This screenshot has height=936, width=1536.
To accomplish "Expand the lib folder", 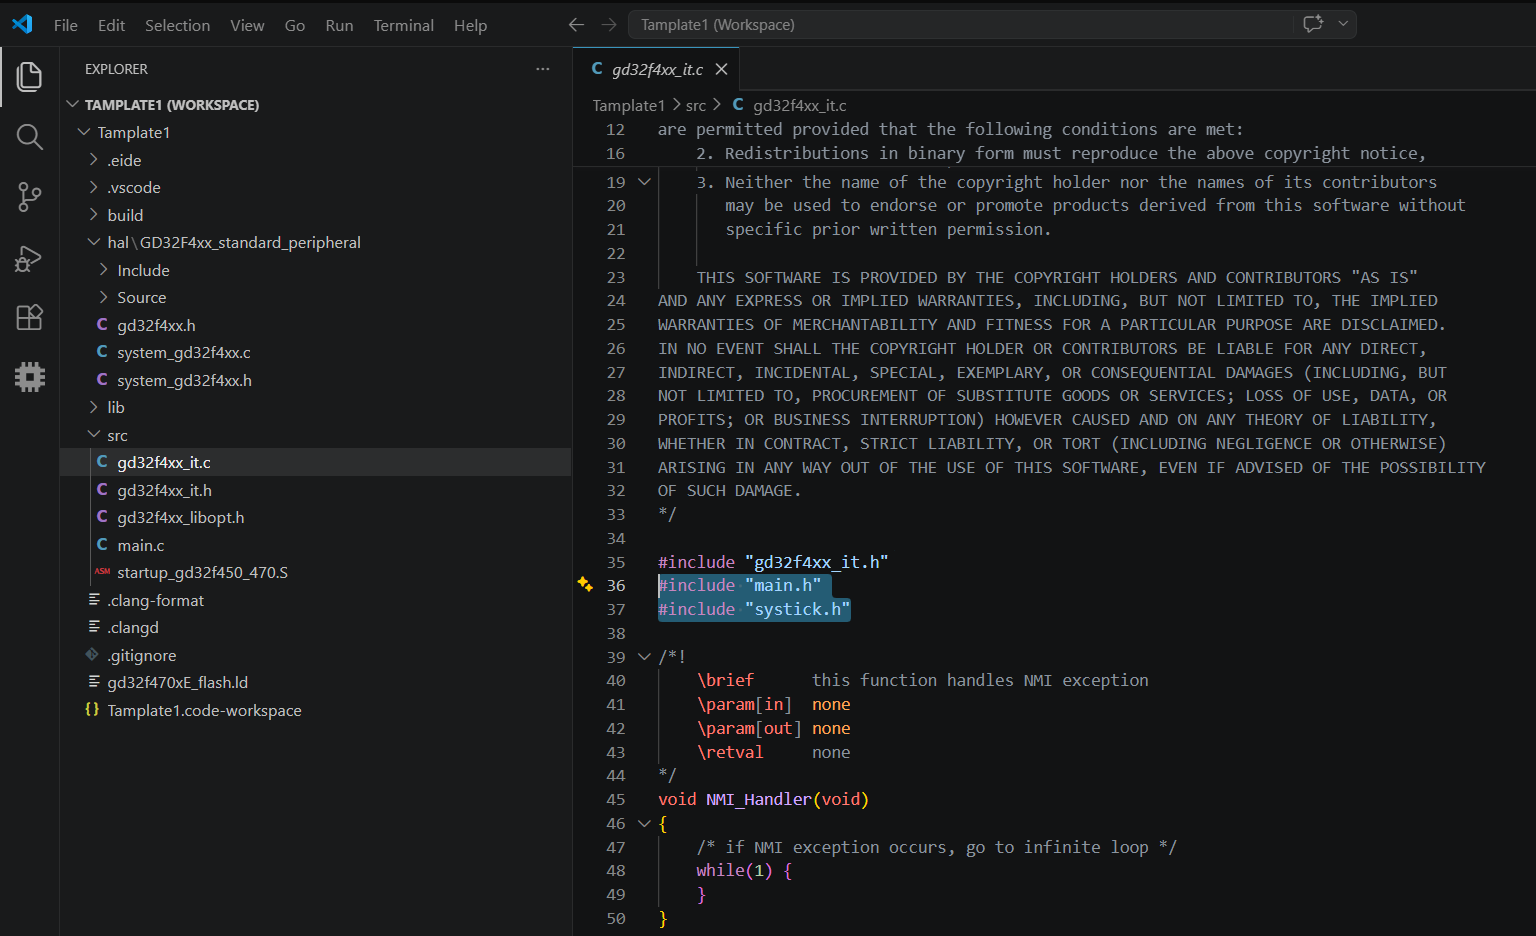I will click(x=94, y=407).
